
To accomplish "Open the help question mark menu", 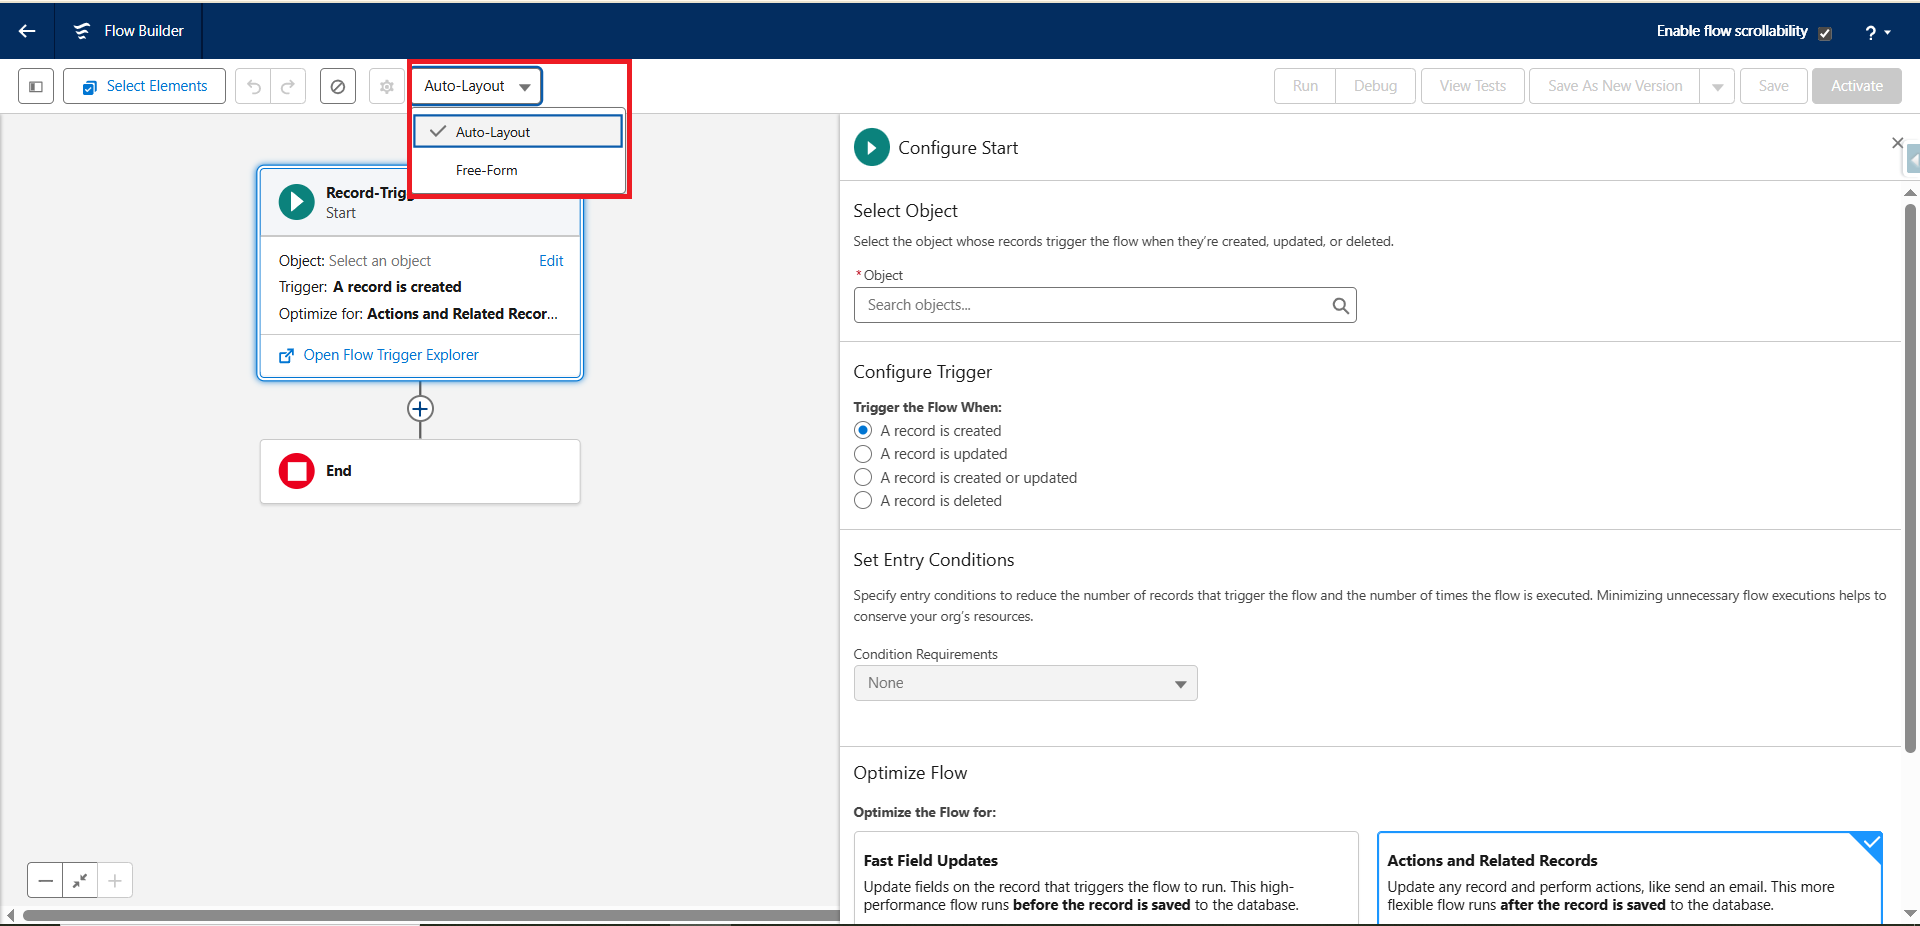I will [1876, 32].
